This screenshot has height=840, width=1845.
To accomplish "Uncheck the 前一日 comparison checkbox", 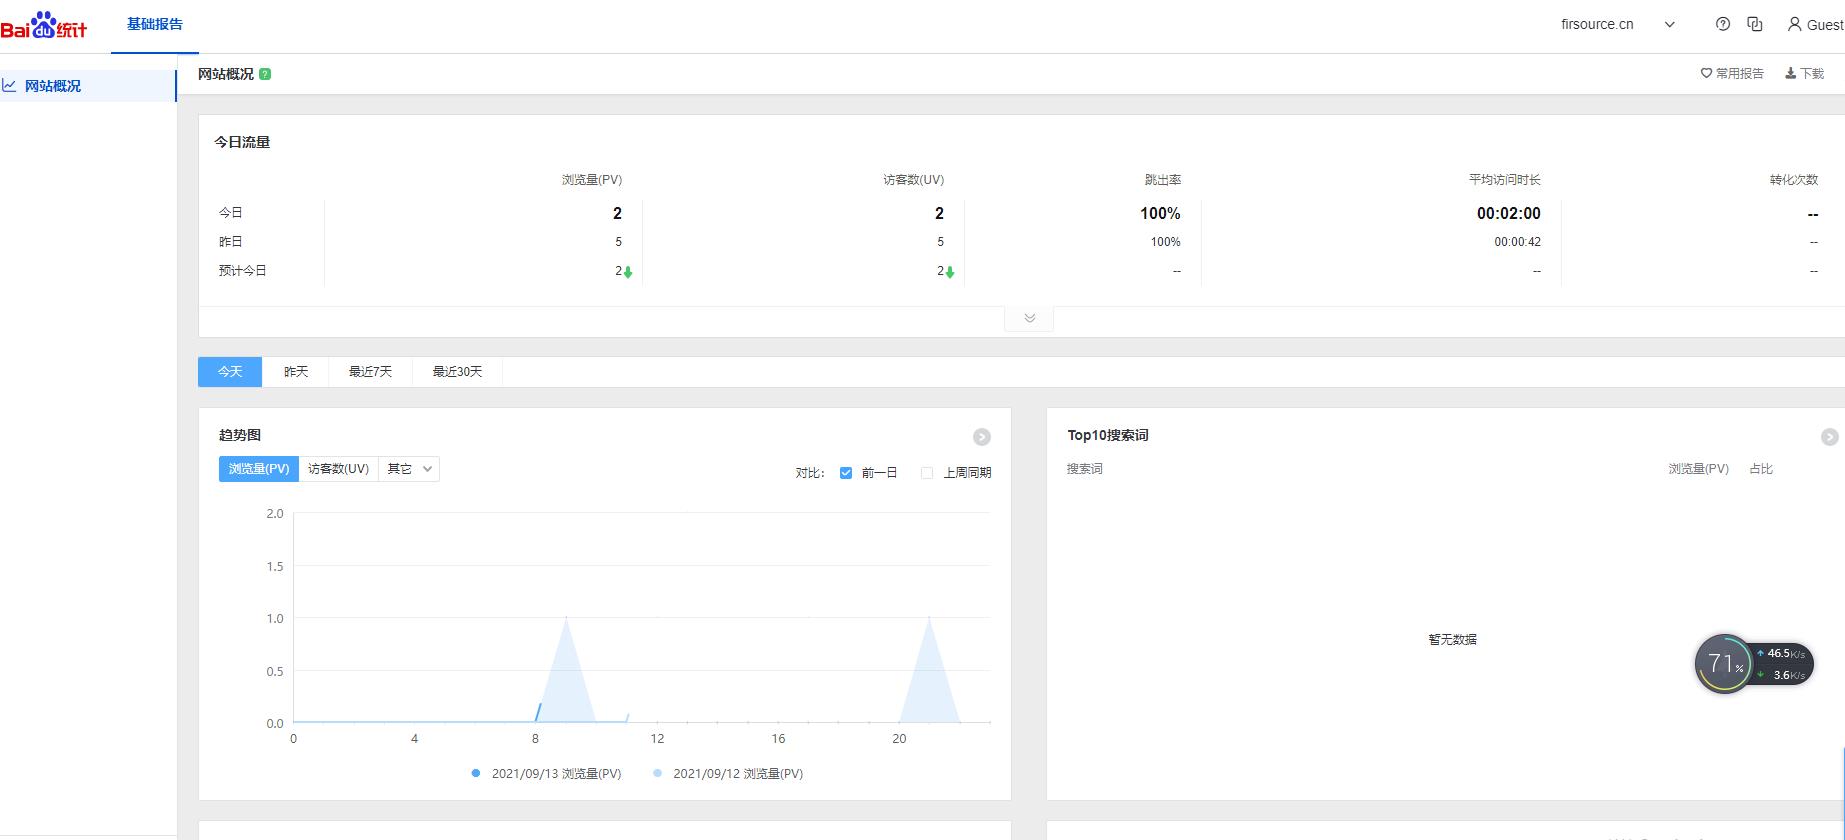I will tap(846, 472).
